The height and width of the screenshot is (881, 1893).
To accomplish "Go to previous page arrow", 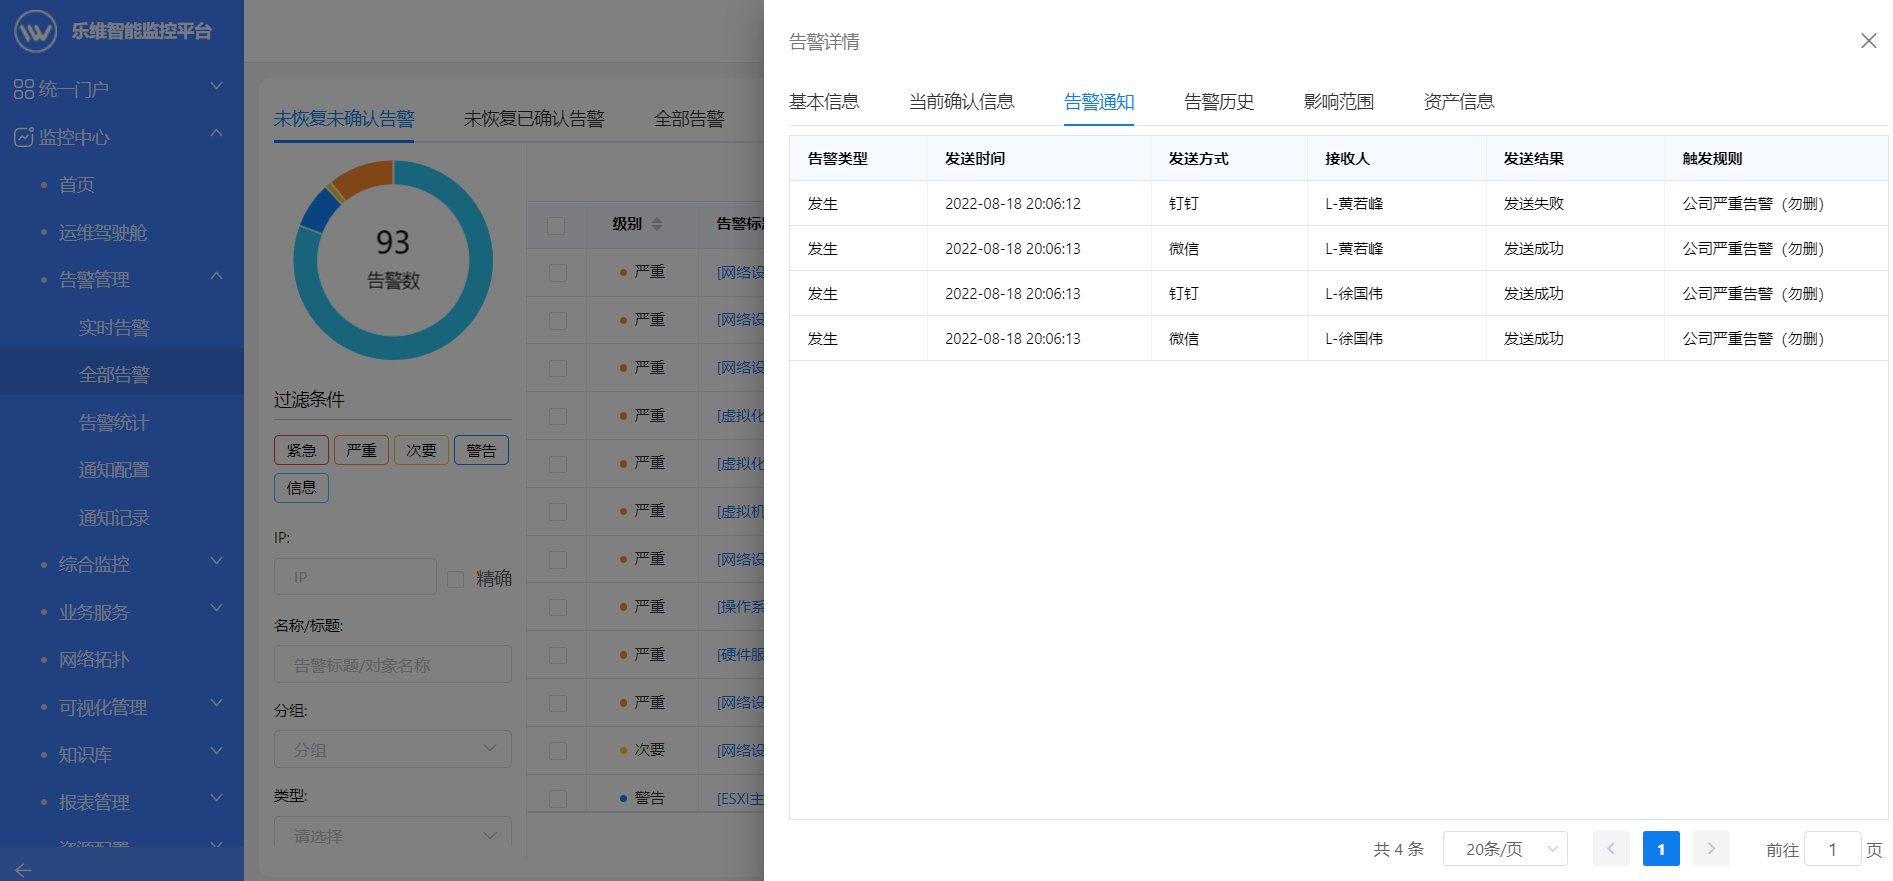I will click(1611, 849).
